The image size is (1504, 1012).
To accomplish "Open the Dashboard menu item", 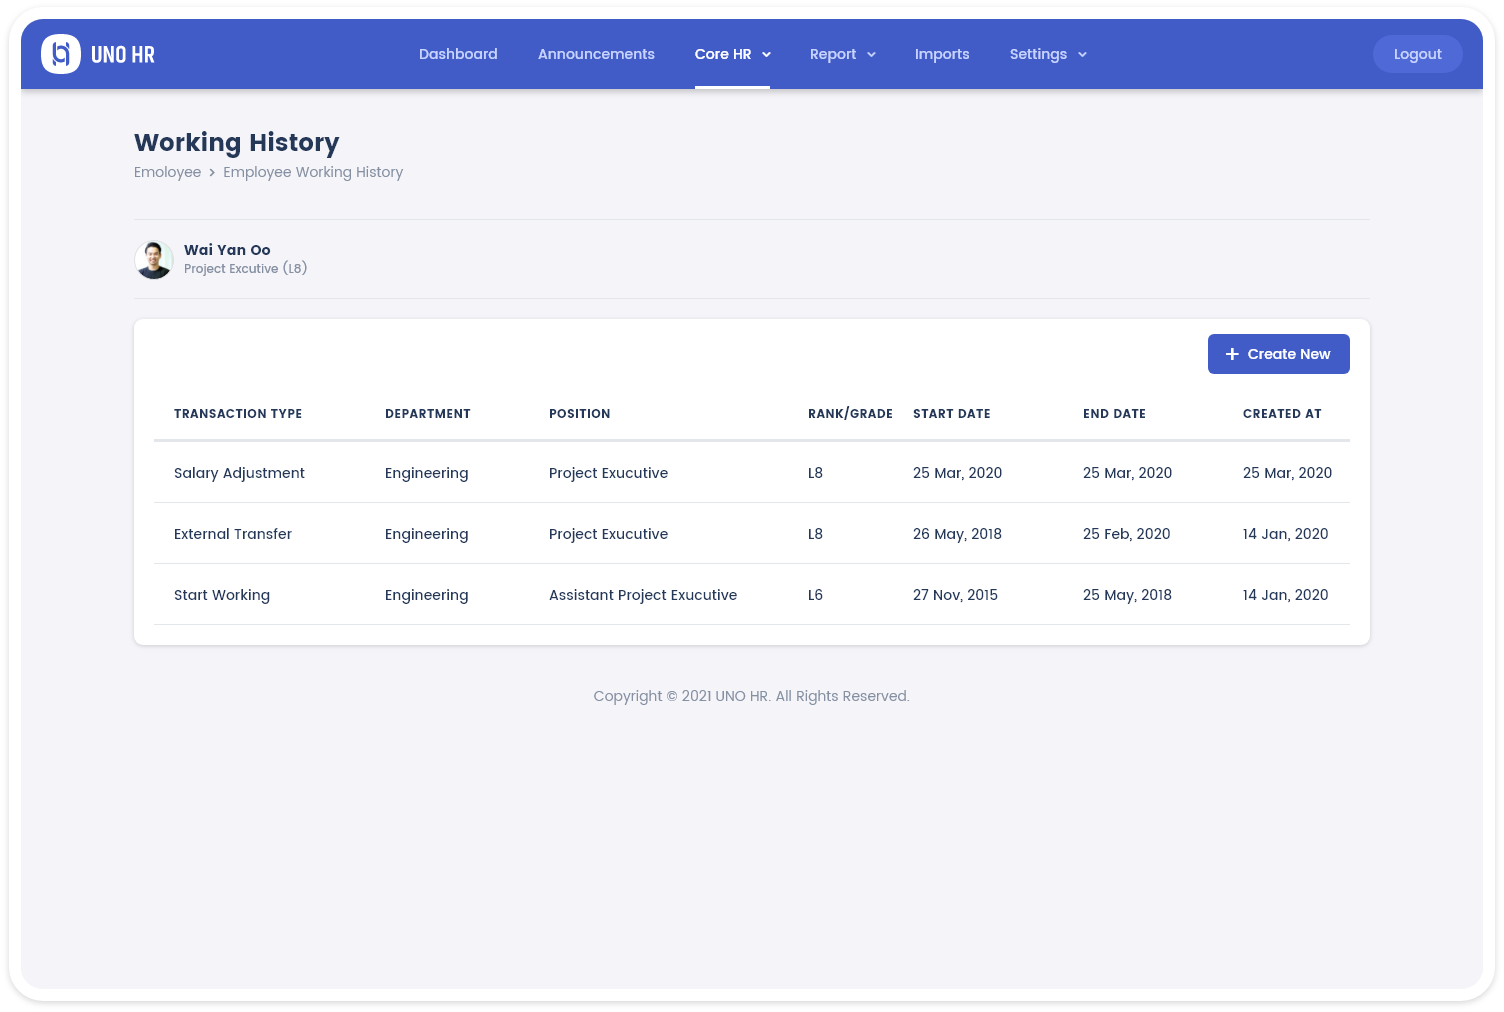I will tap(458, 54).
